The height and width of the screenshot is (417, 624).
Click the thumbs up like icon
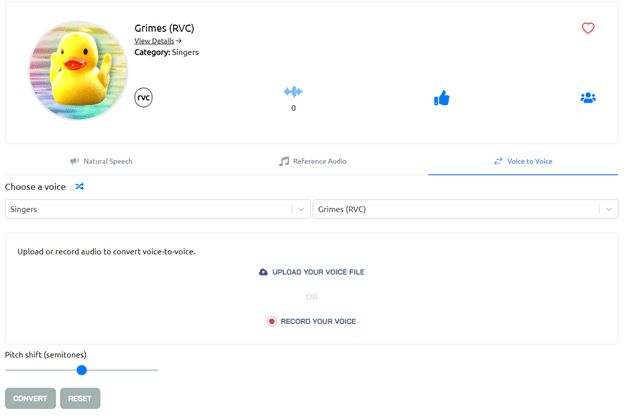tap(441, 98)
